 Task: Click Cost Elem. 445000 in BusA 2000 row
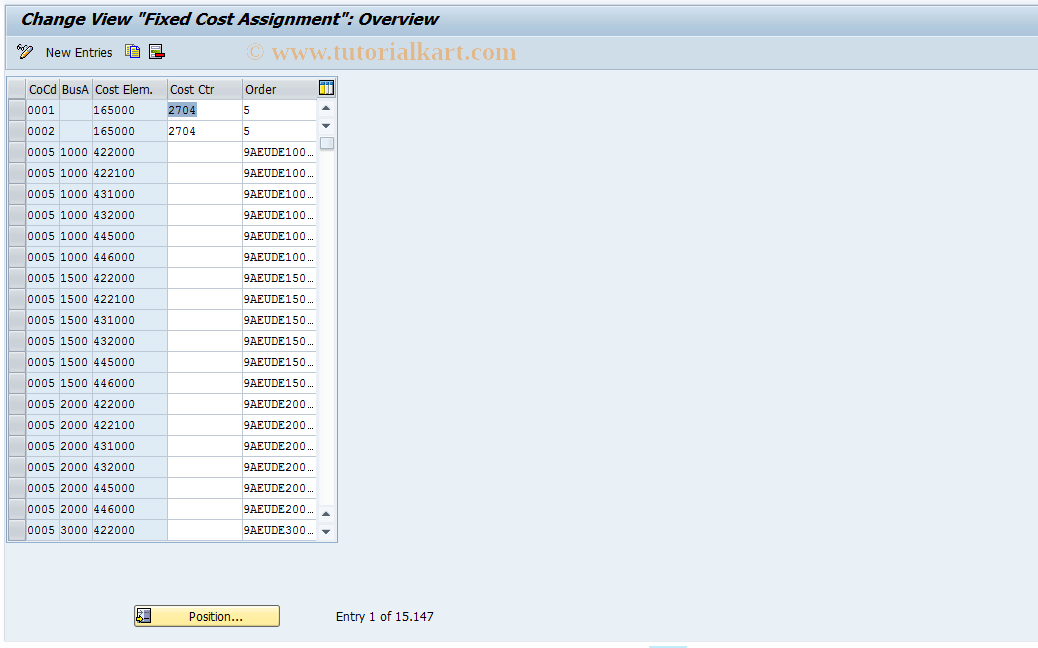click(x=130, y=488)
